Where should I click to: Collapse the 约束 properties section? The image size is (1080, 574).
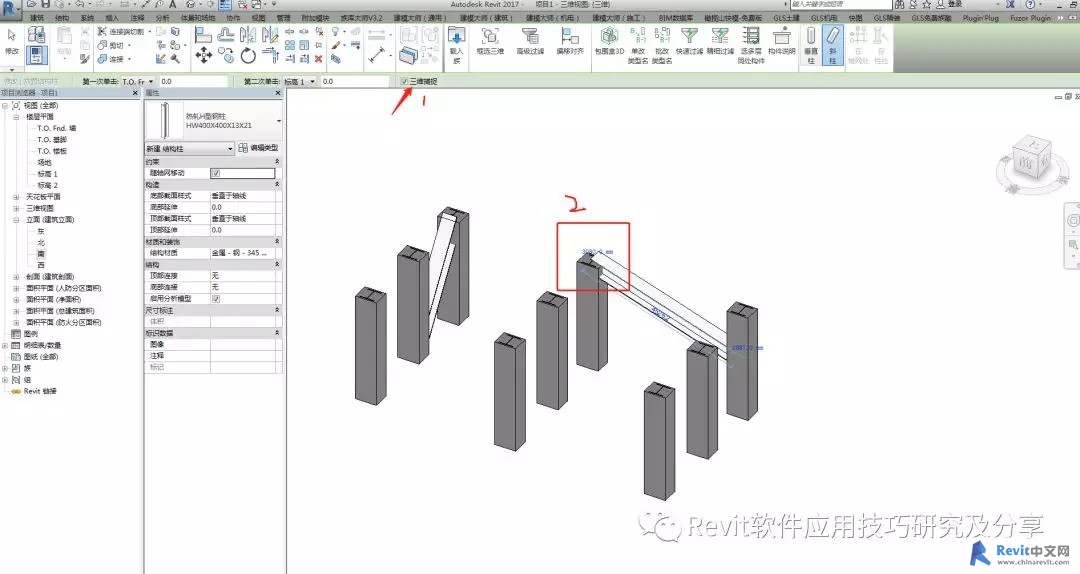(277, 162)
